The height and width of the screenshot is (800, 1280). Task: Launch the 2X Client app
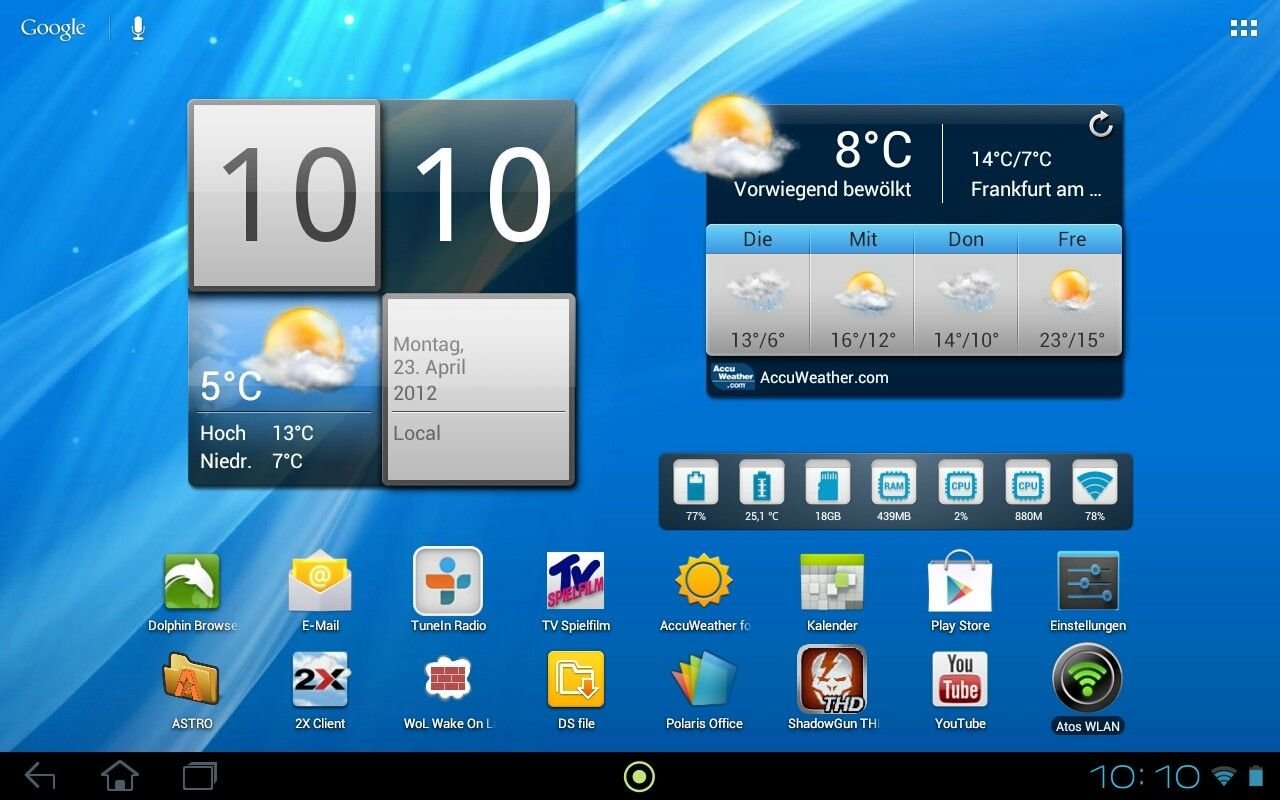[x=320, y=680]
